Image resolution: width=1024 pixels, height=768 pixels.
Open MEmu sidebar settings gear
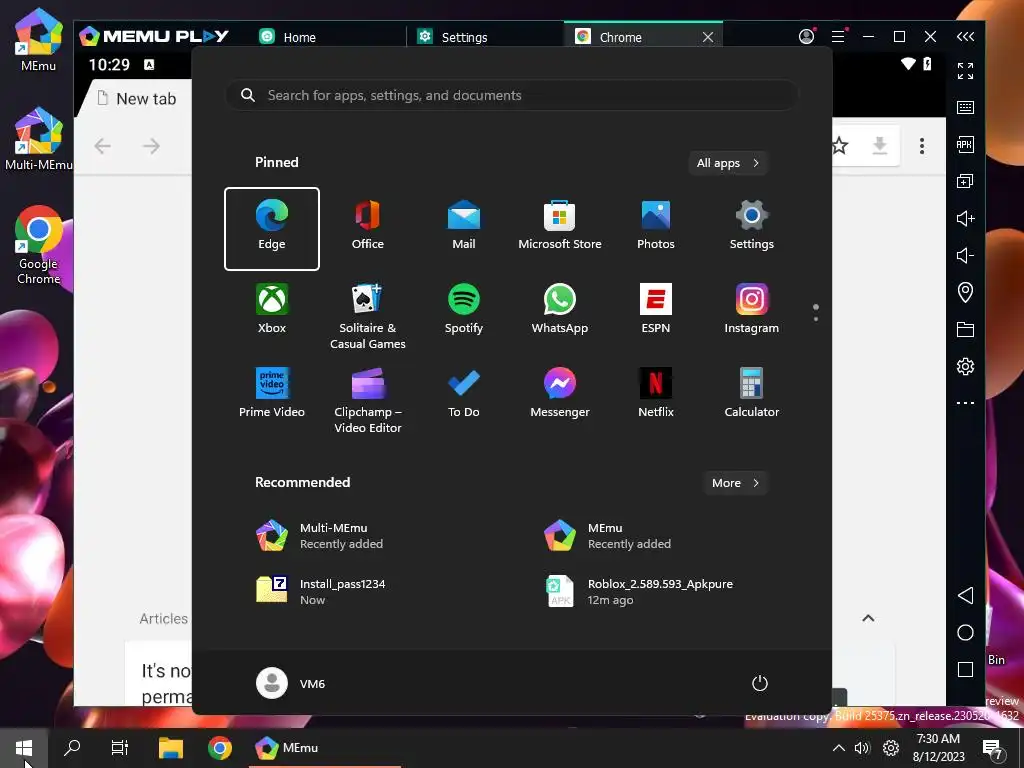click(965, 366)
